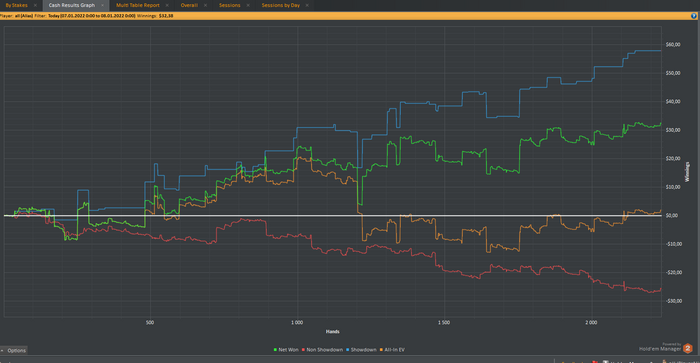Open the help icon in the filter bar
The height and width of the screenshot is (363, 700).
click(x=694, y=16)
